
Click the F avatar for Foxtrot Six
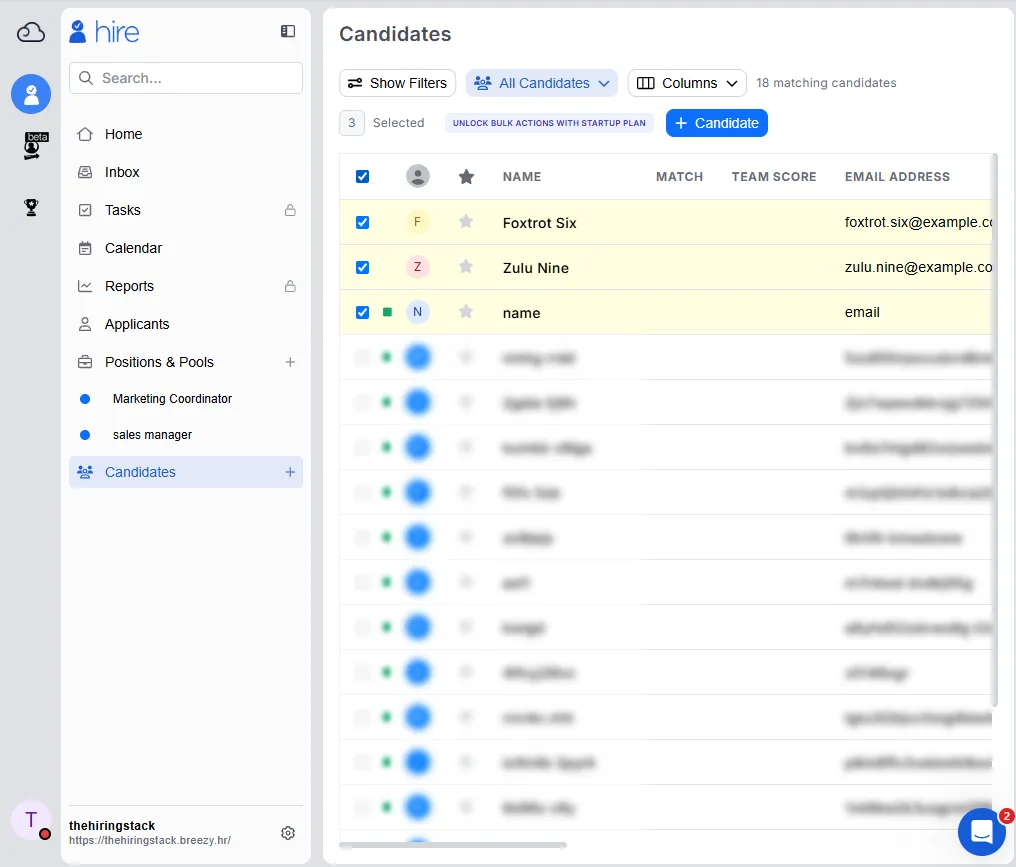[417, 222]
